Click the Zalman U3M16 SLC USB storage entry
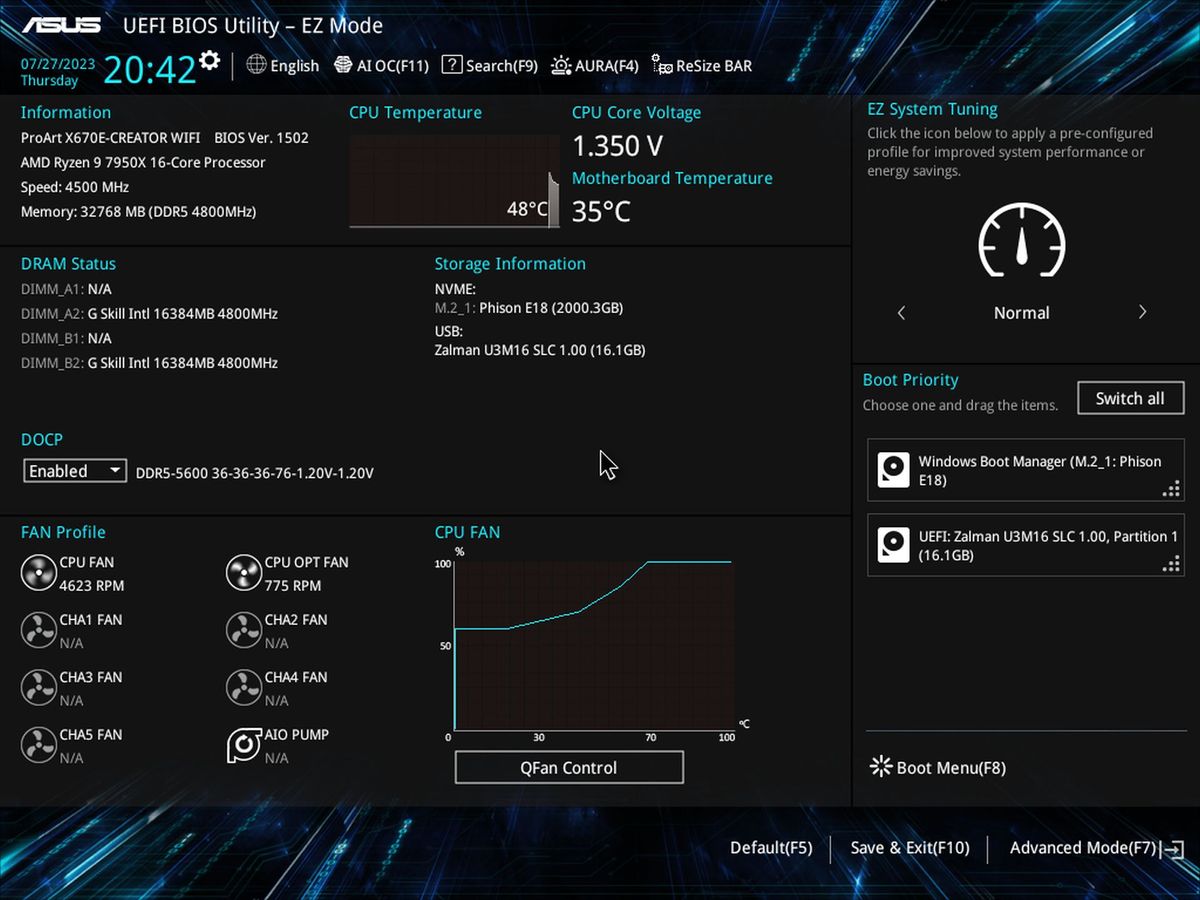This screenshot has width=1200, height=900. point(540,350)
